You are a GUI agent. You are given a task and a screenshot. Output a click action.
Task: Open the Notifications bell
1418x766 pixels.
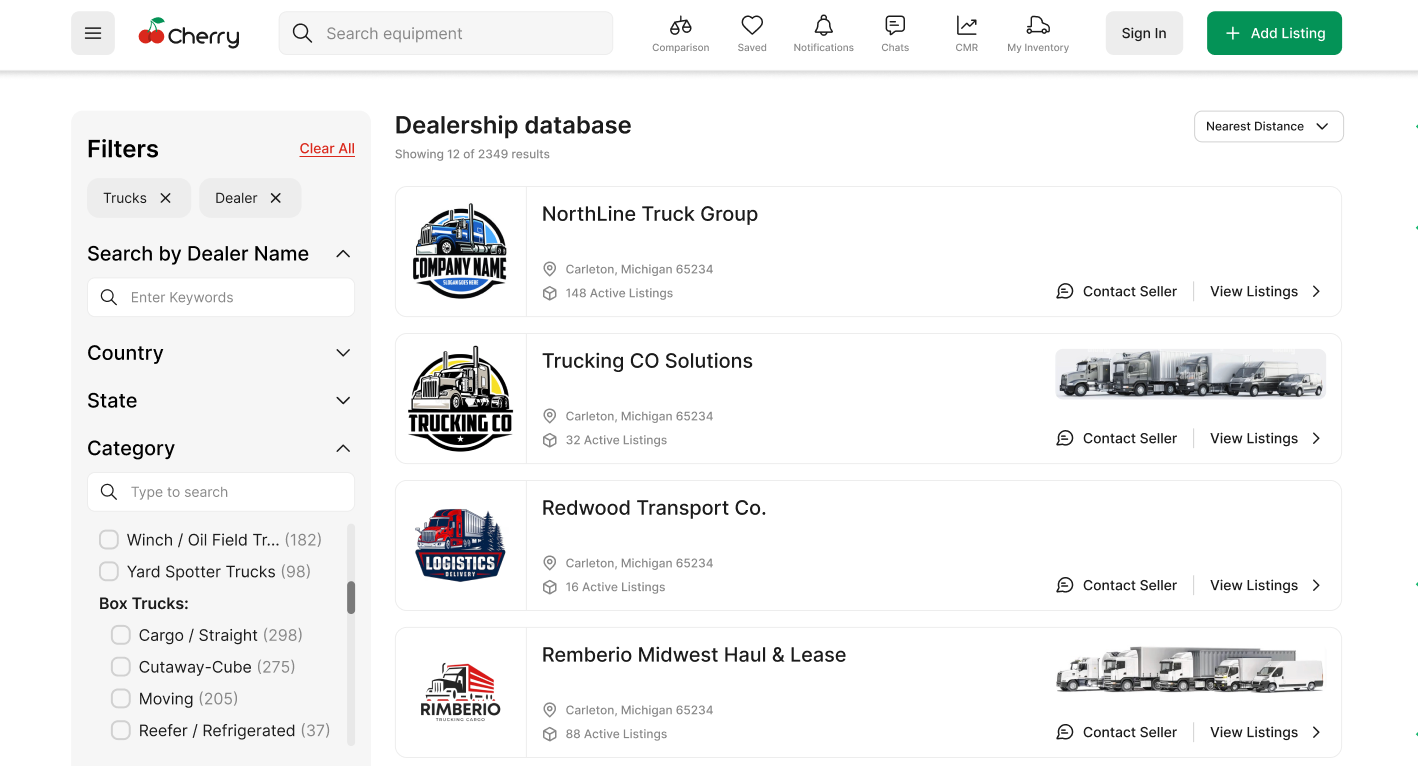[x=823, y=26]
